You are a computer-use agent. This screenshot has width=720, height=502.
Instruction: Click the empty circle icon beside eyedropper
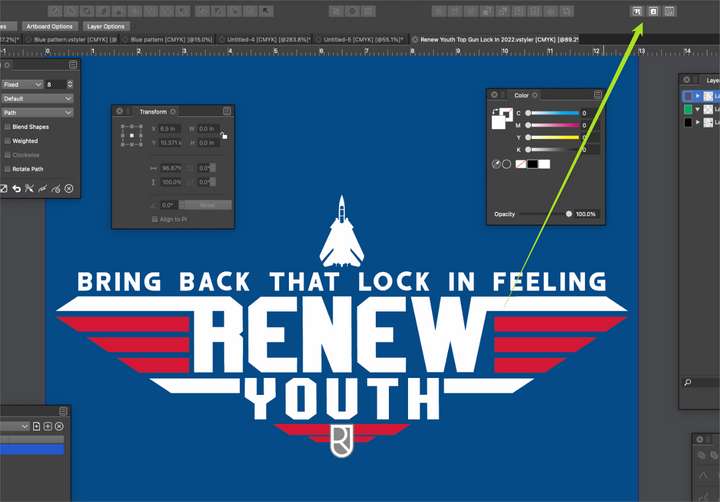click(506, 164)
